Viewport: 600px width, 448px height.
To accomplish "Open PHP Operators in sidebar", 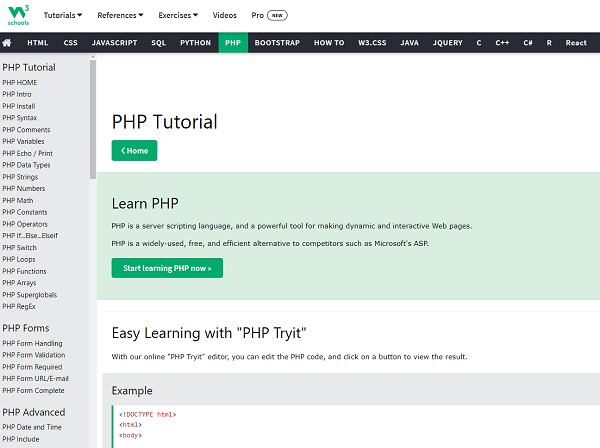I will (25, 224).
